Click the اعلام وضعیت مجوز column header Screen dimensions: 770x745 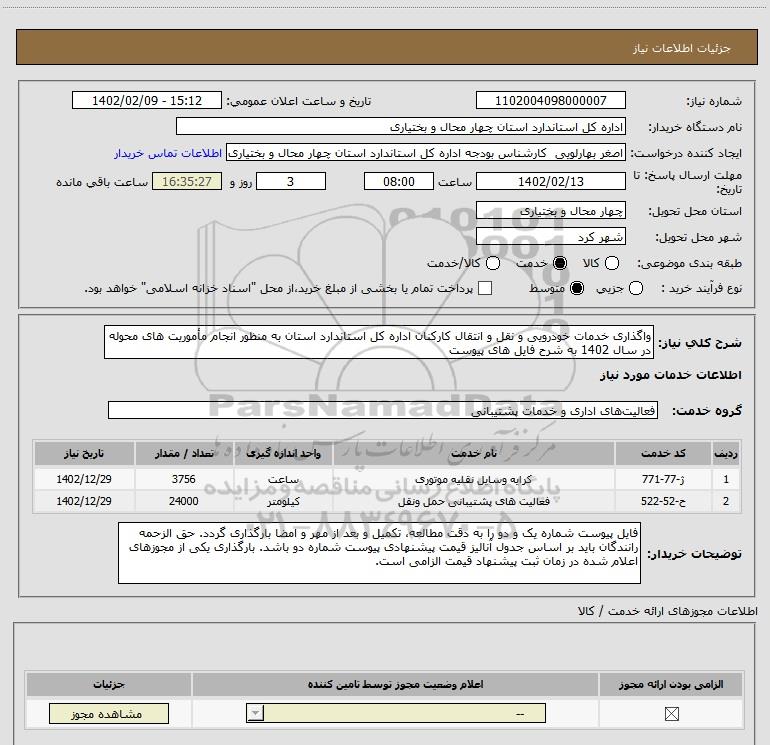coord(395,685)
